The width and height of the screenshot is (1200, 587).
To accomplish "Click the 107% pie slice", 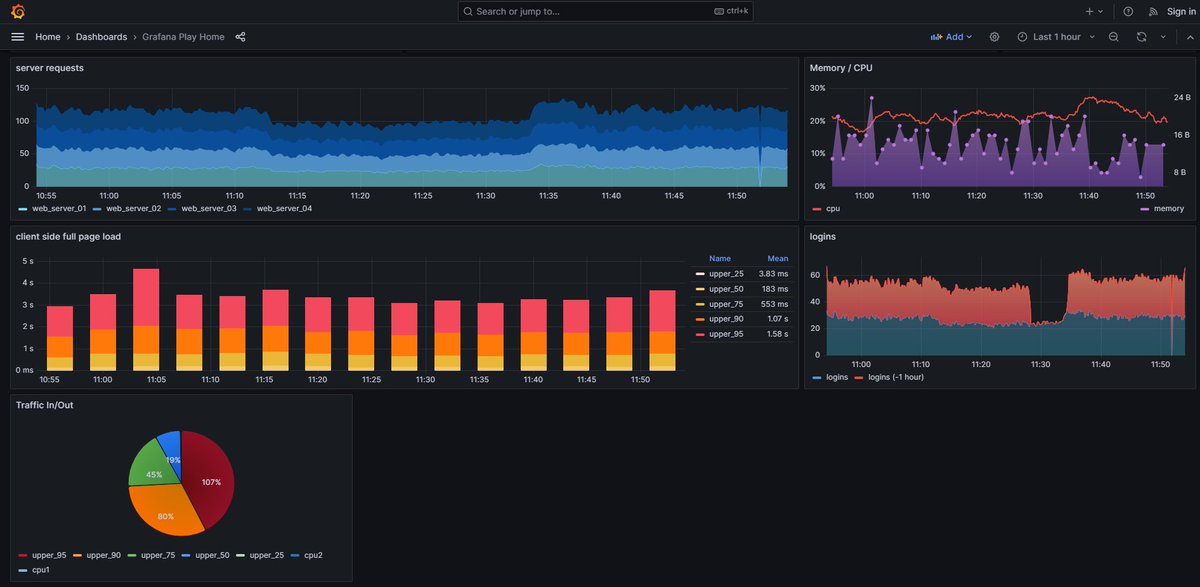I will 210,481.
